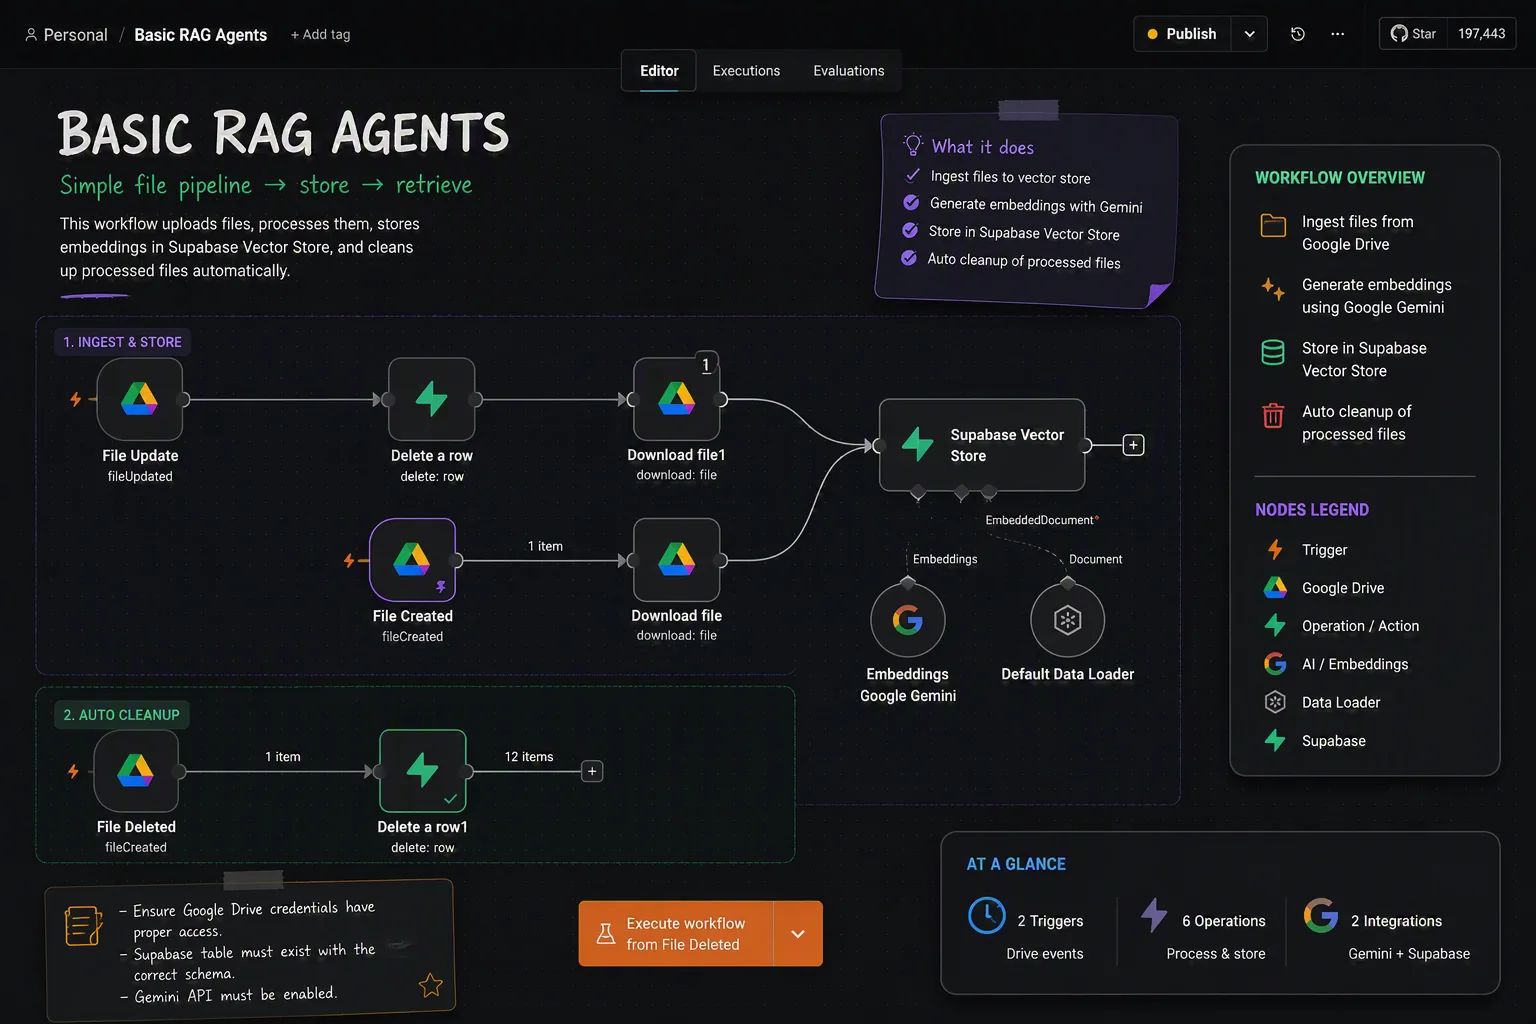The image size is (1536, 1024).
Task: Click the Add tag link
Action: point(320,35)
